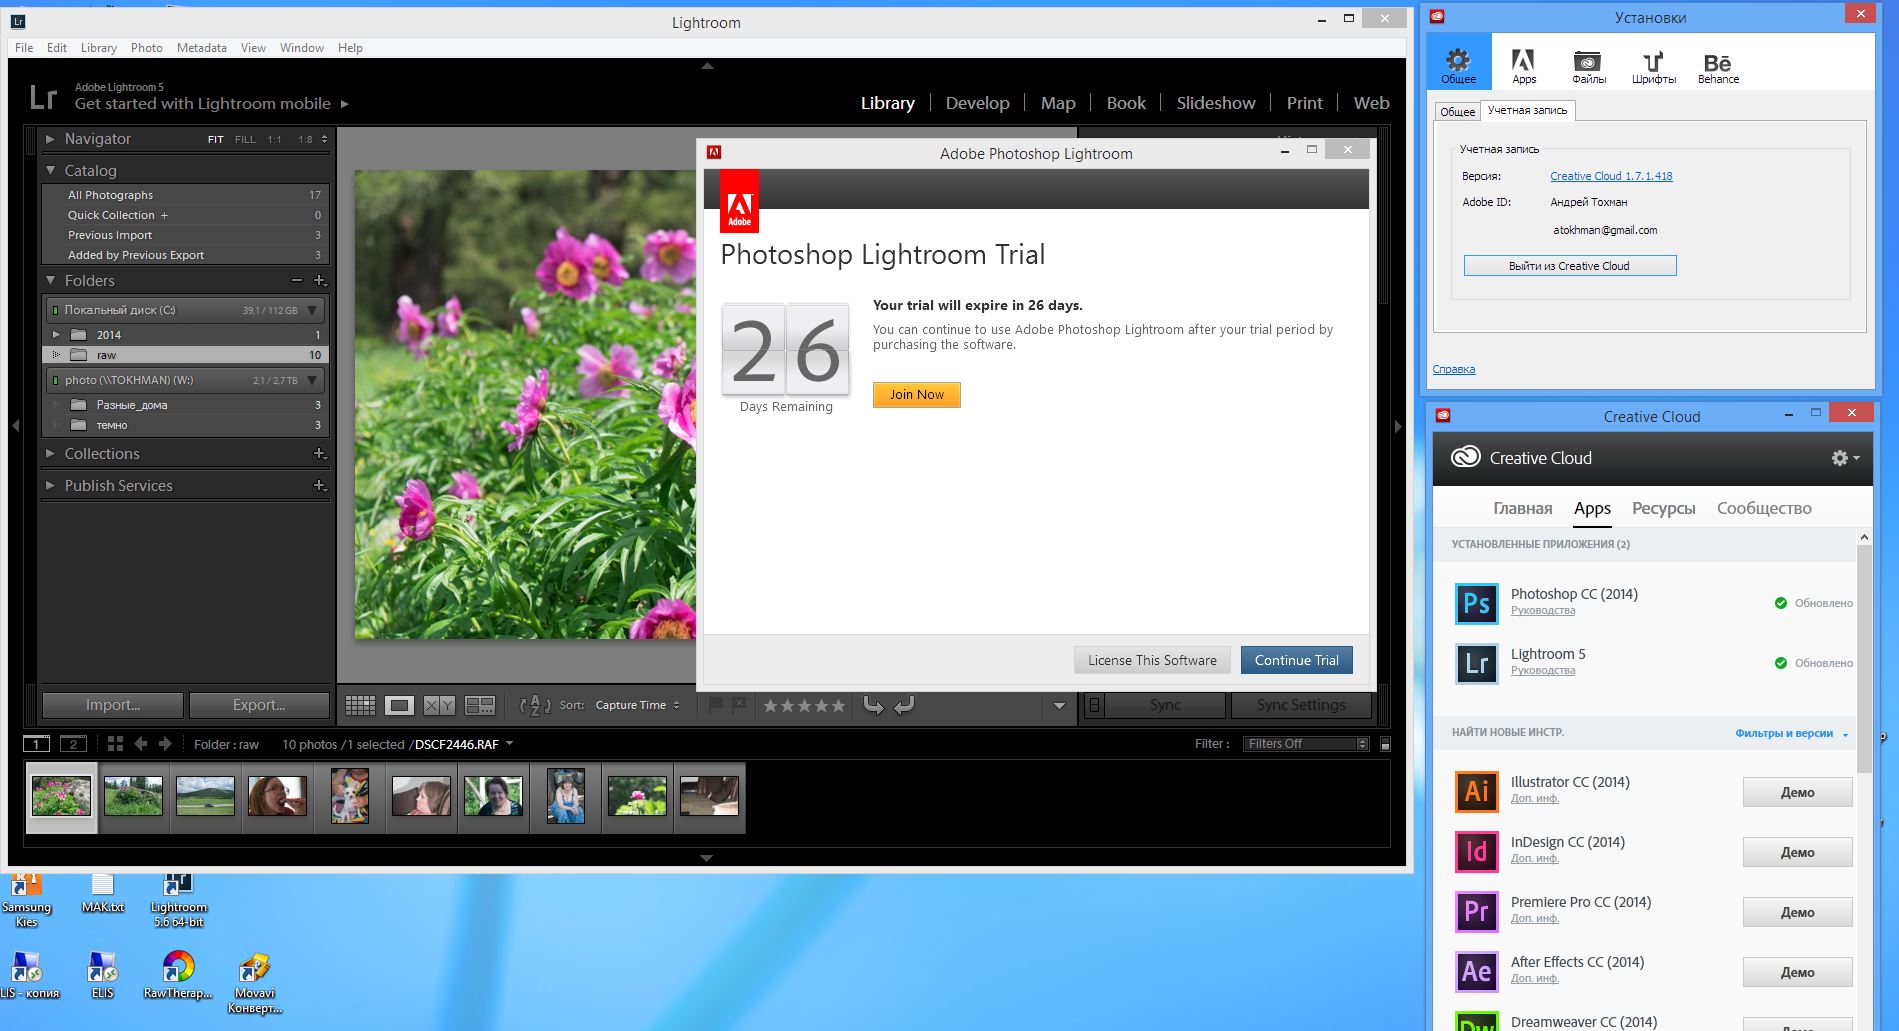1899x1031 pixels.
Task: Switch to Loupe view in the toolbar
Action: (x=399, y=705)
